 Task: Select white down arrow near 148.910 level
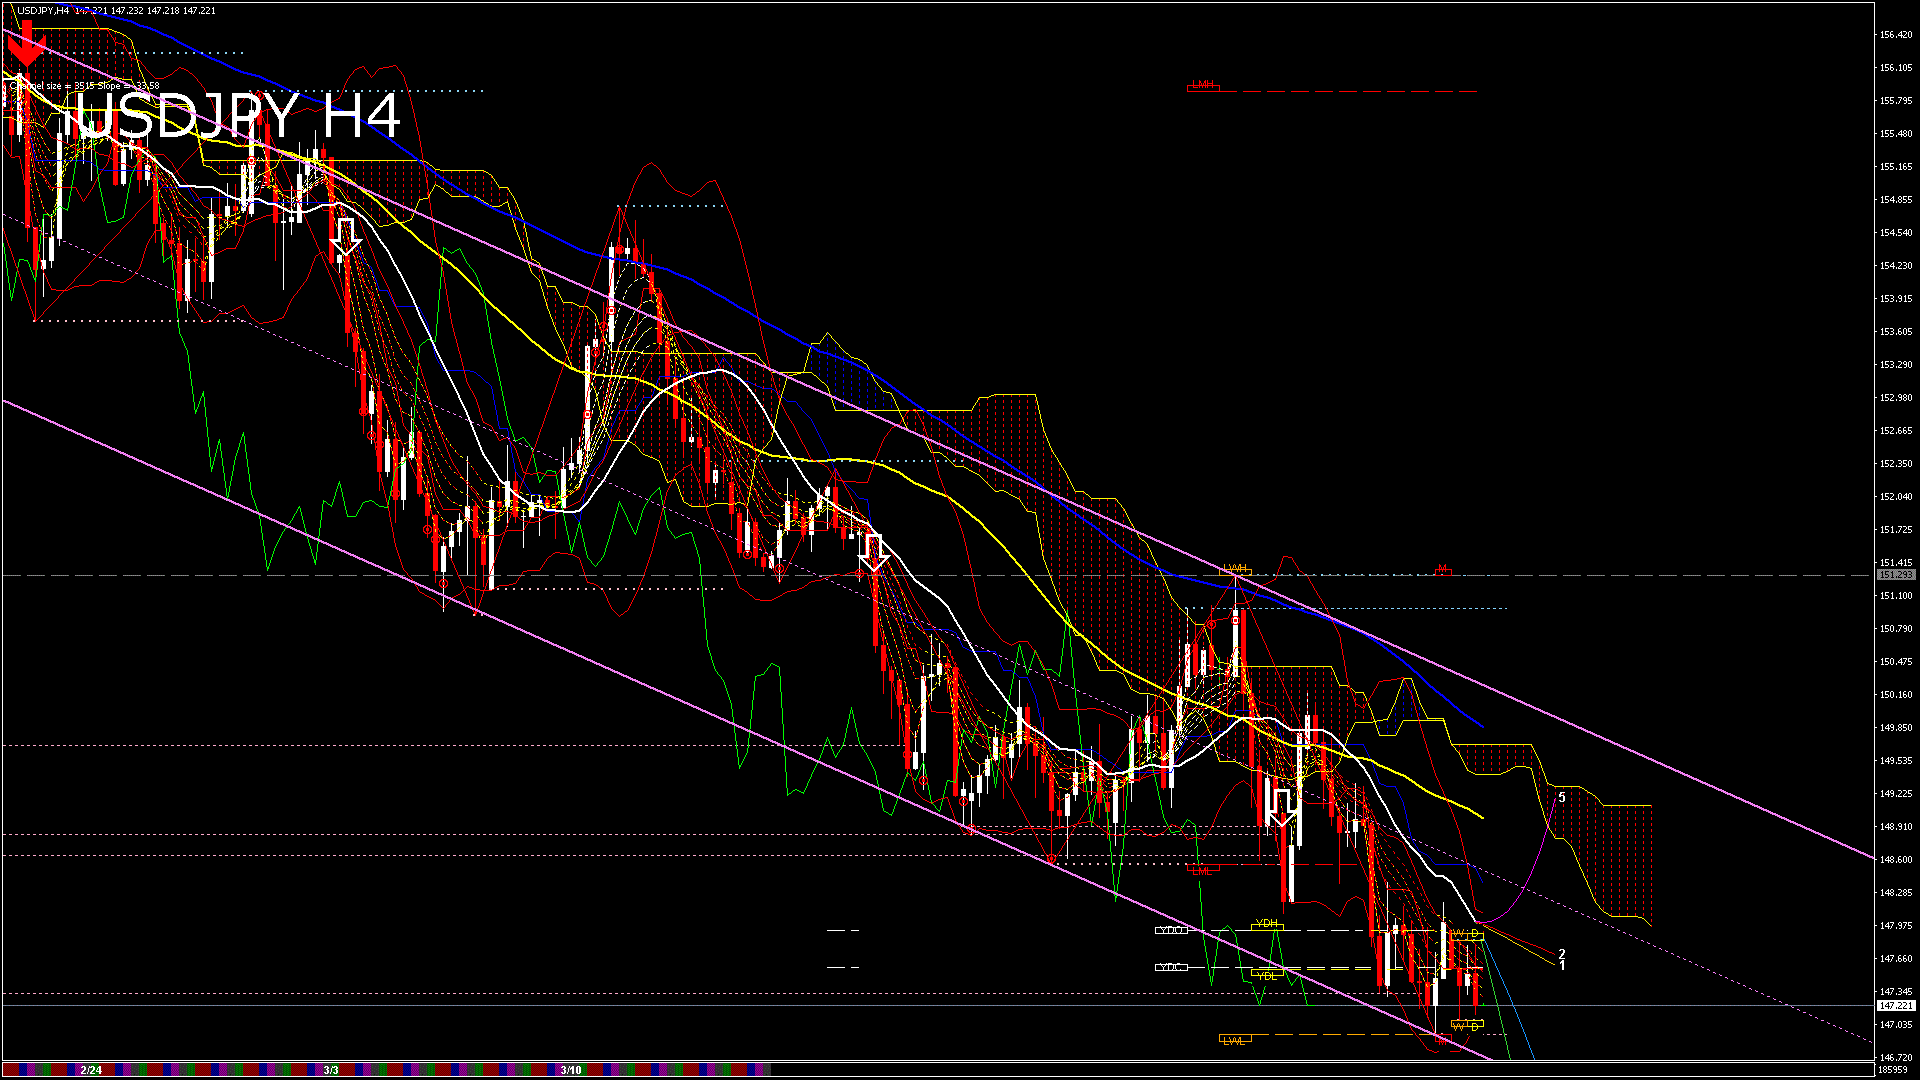(1282, 808)
